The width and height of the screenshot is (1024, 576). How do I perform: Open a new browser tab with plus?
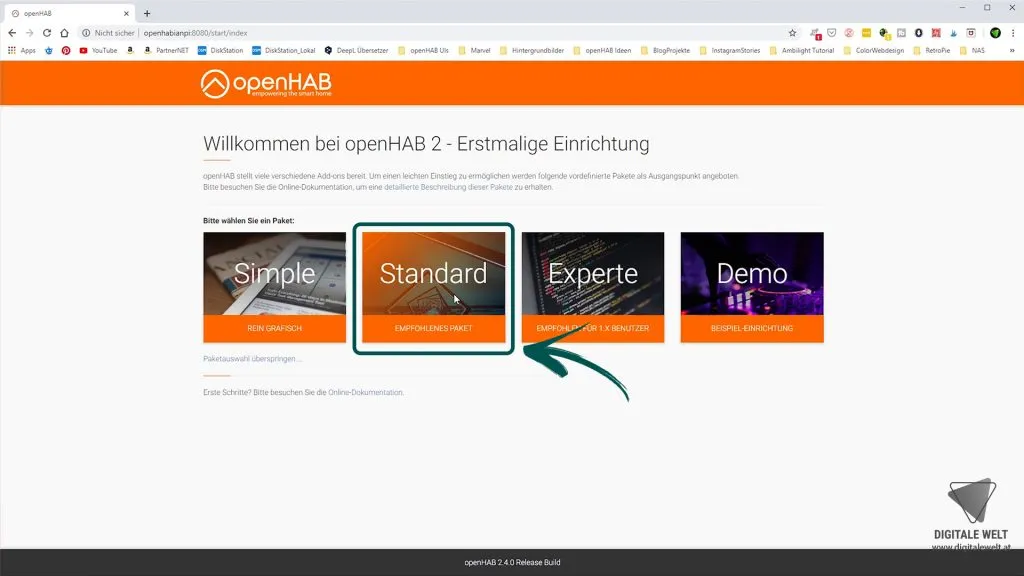(147, 13)
